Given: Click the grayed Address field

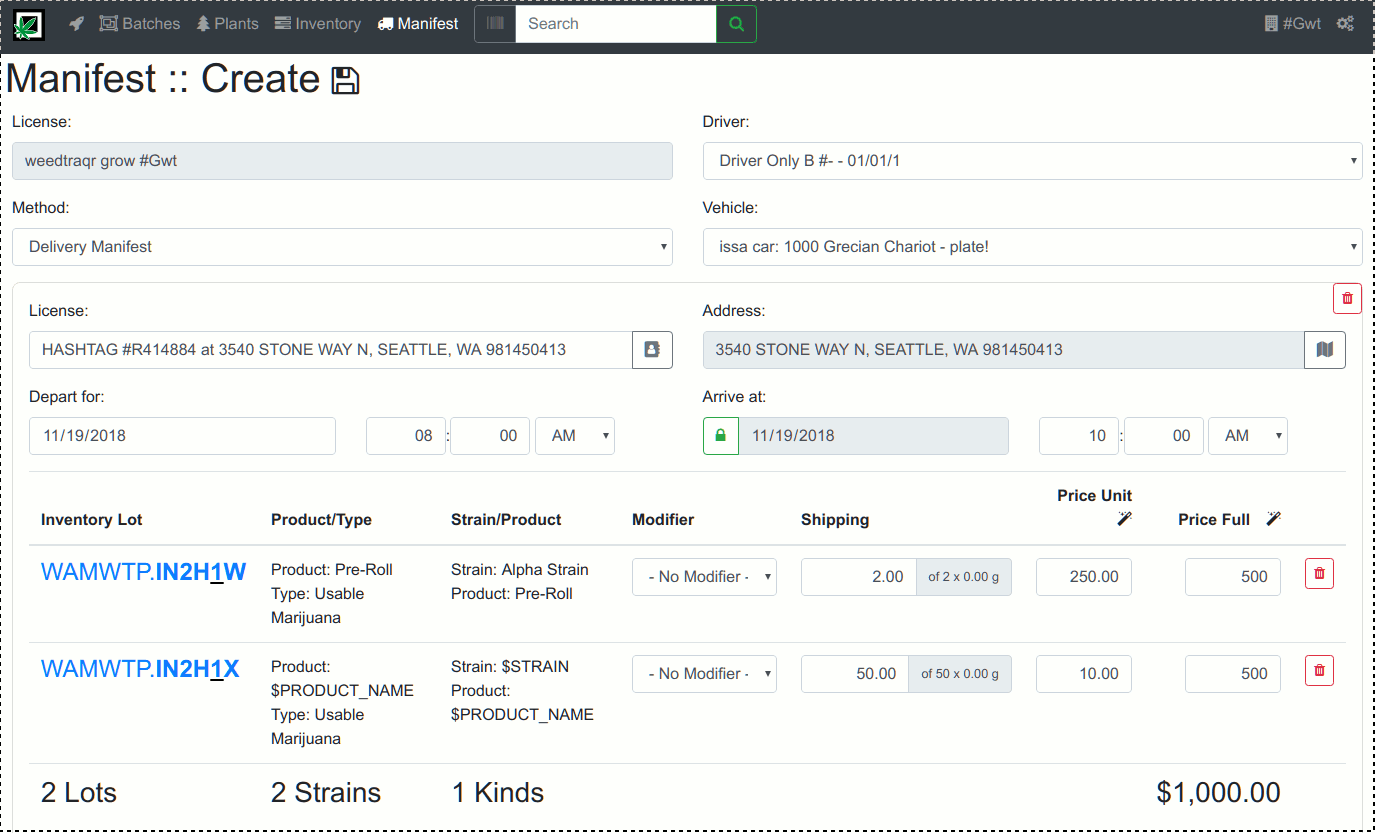Looking at the screenshot, I should pyautogui.click(x=1004, y=350).
